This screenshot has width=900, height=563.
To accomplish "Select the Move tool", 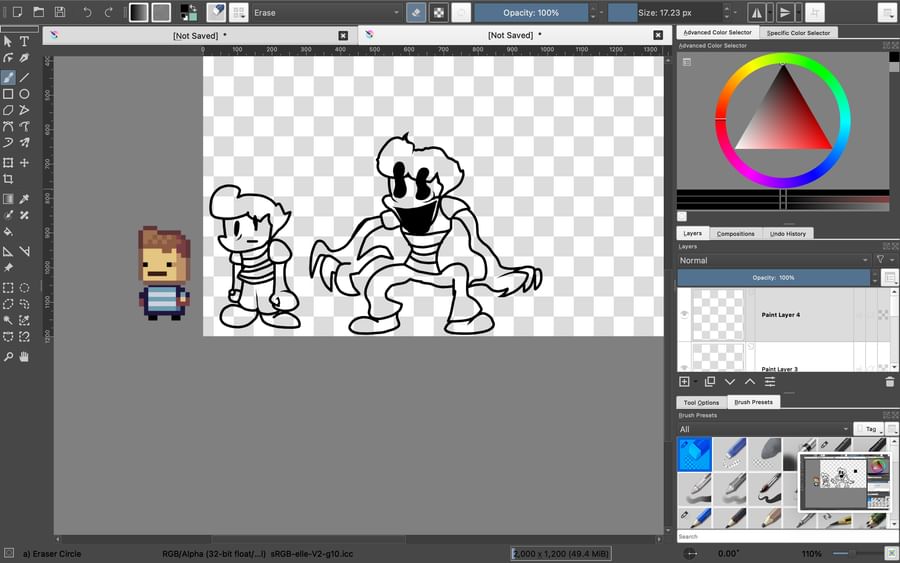I will coord(24,163).
